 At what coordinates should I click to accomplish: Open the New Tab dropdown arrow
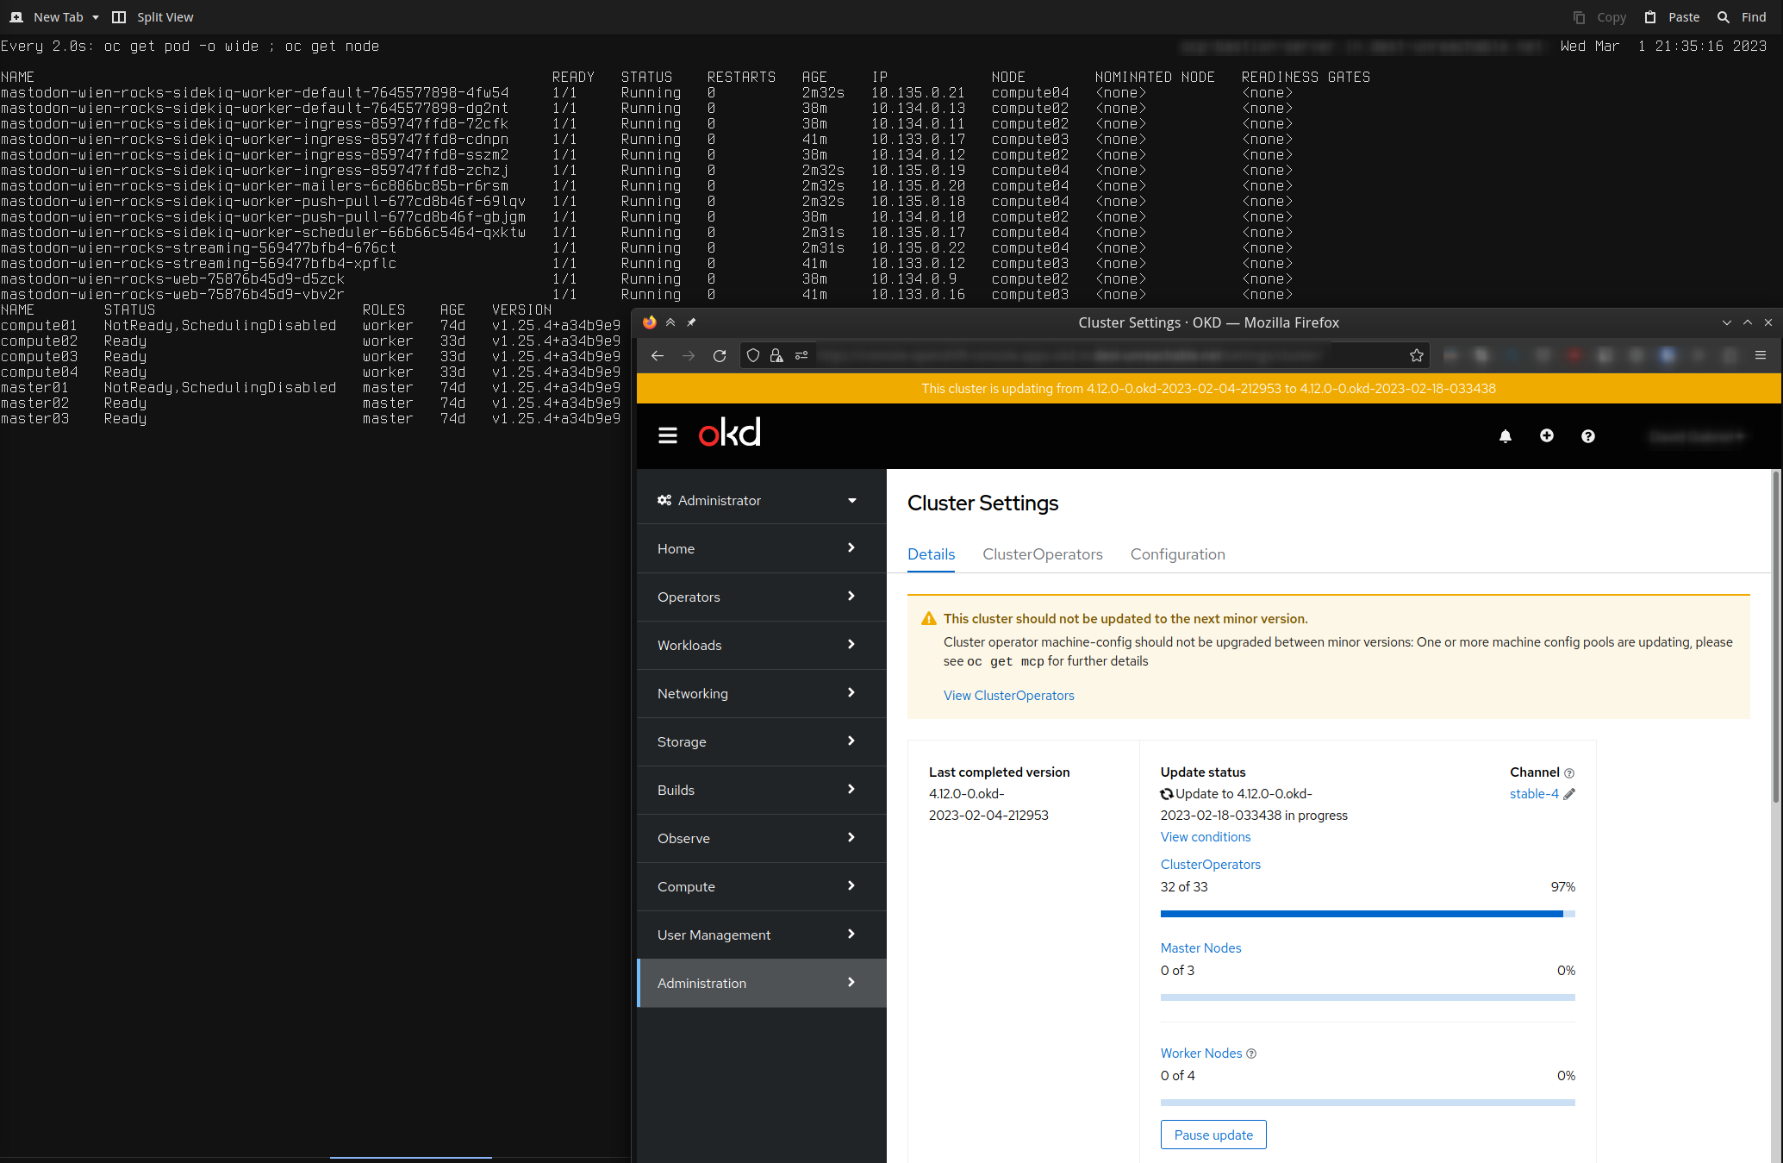click(x=96, y=17)
